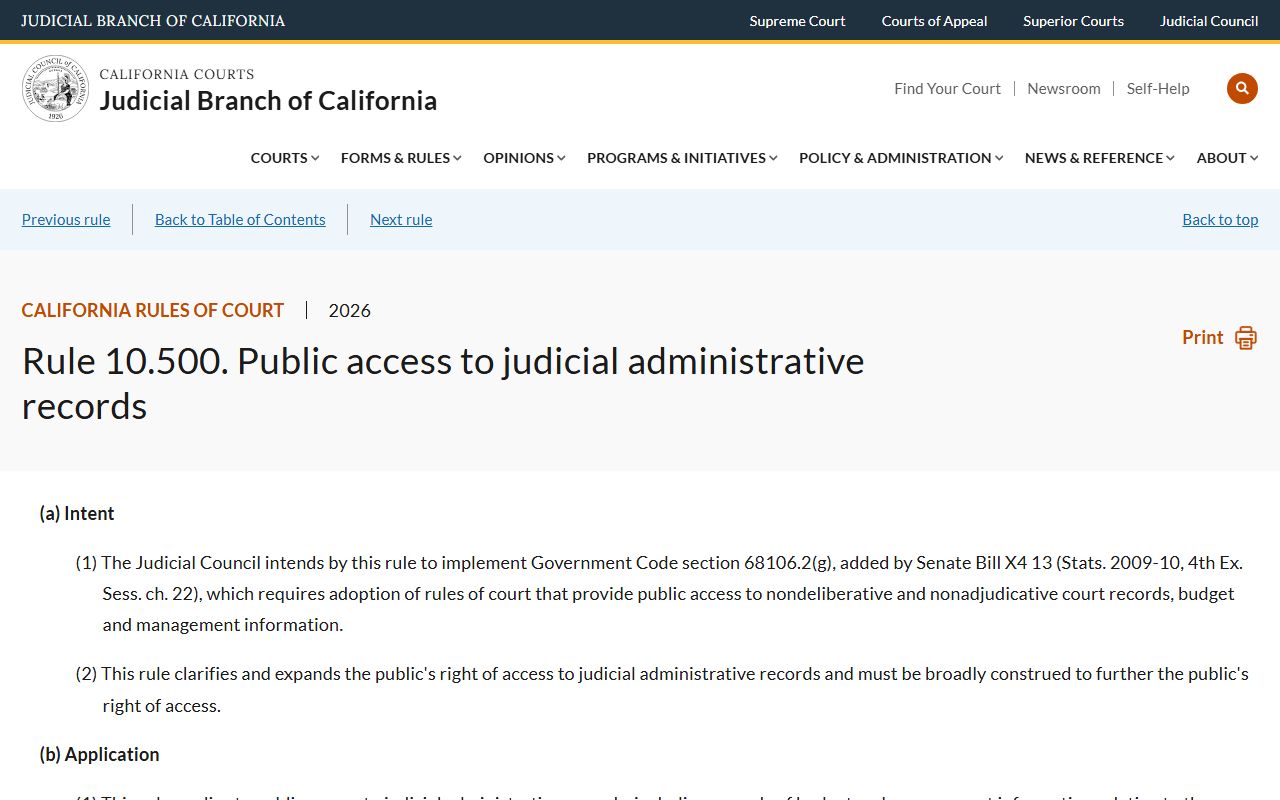Click the California Rules of Court heading

153,310
